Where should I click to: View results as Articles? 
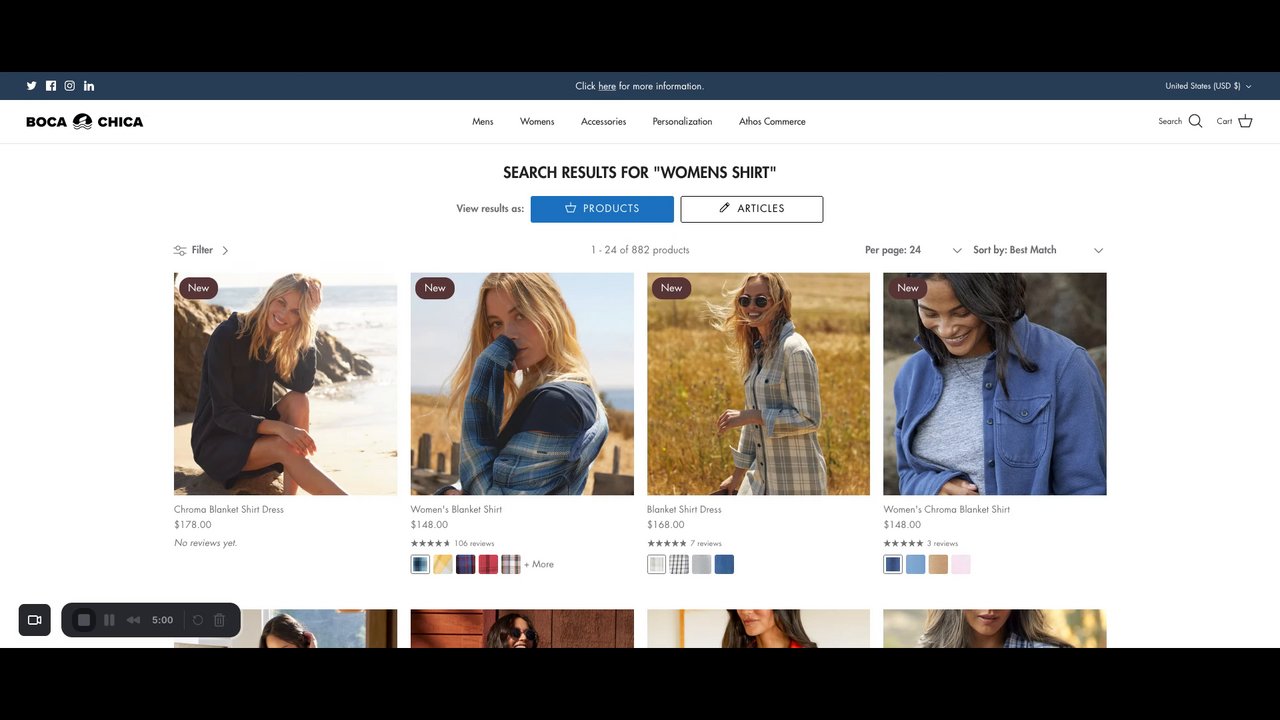tap(752, 209)
